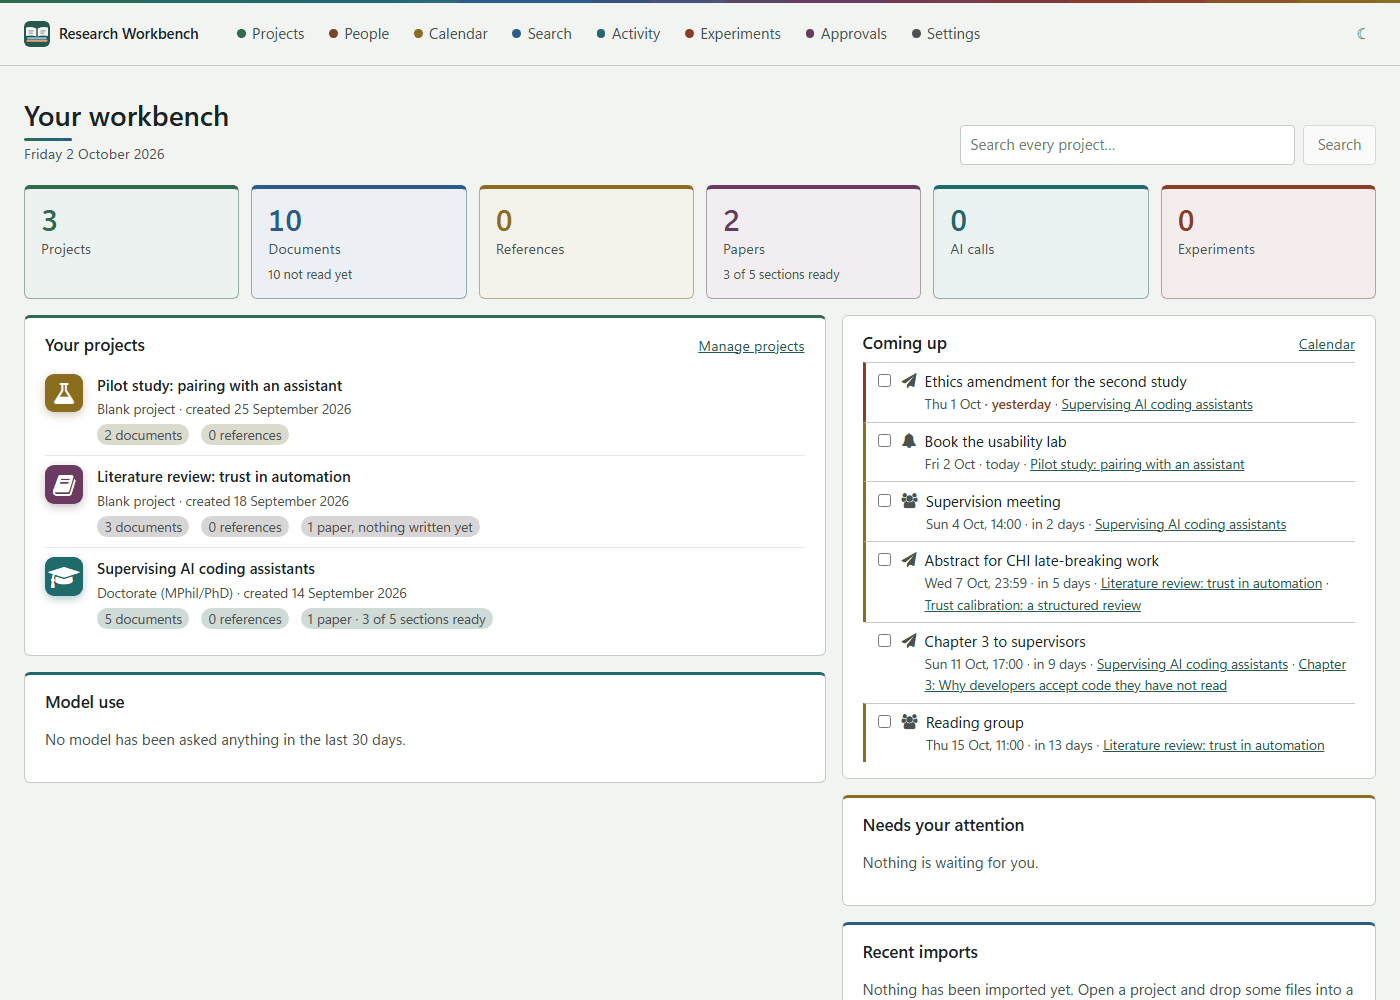Open the Experiments section

733,34
